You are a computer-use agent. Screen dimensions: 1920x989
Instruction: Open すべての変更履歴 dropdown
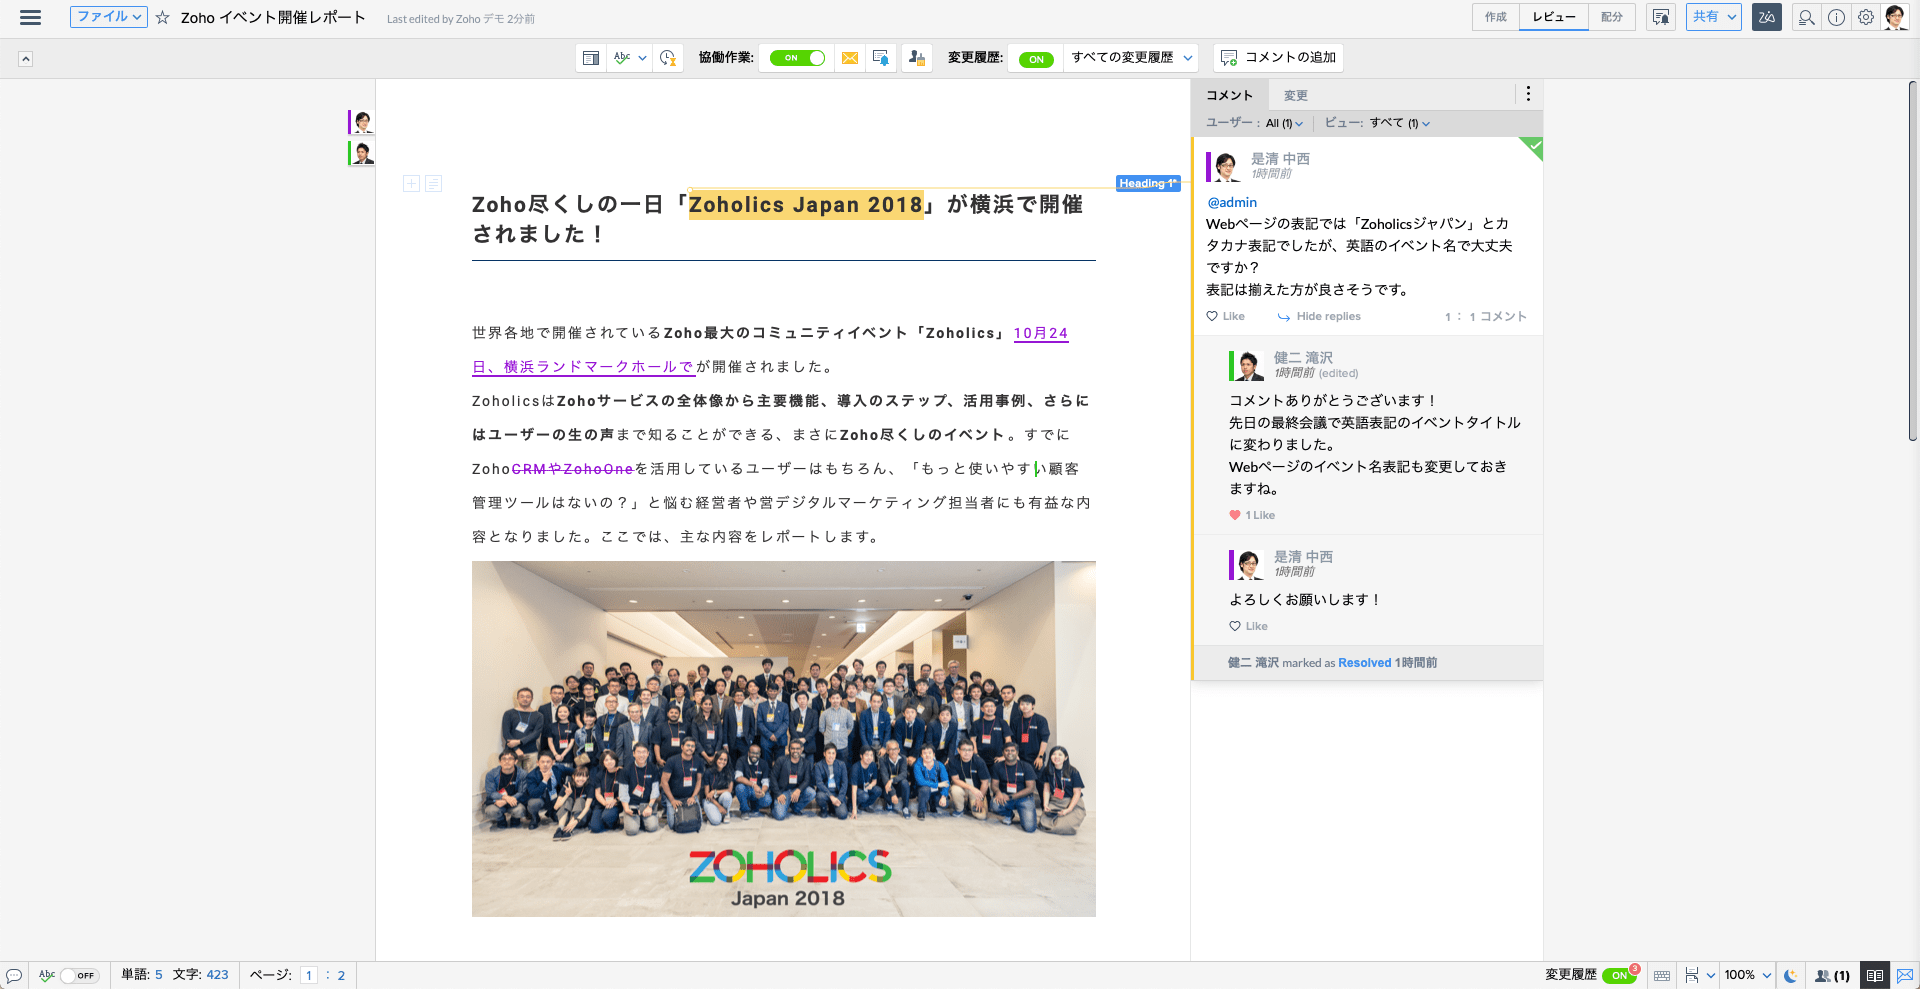pos(1131,58)
